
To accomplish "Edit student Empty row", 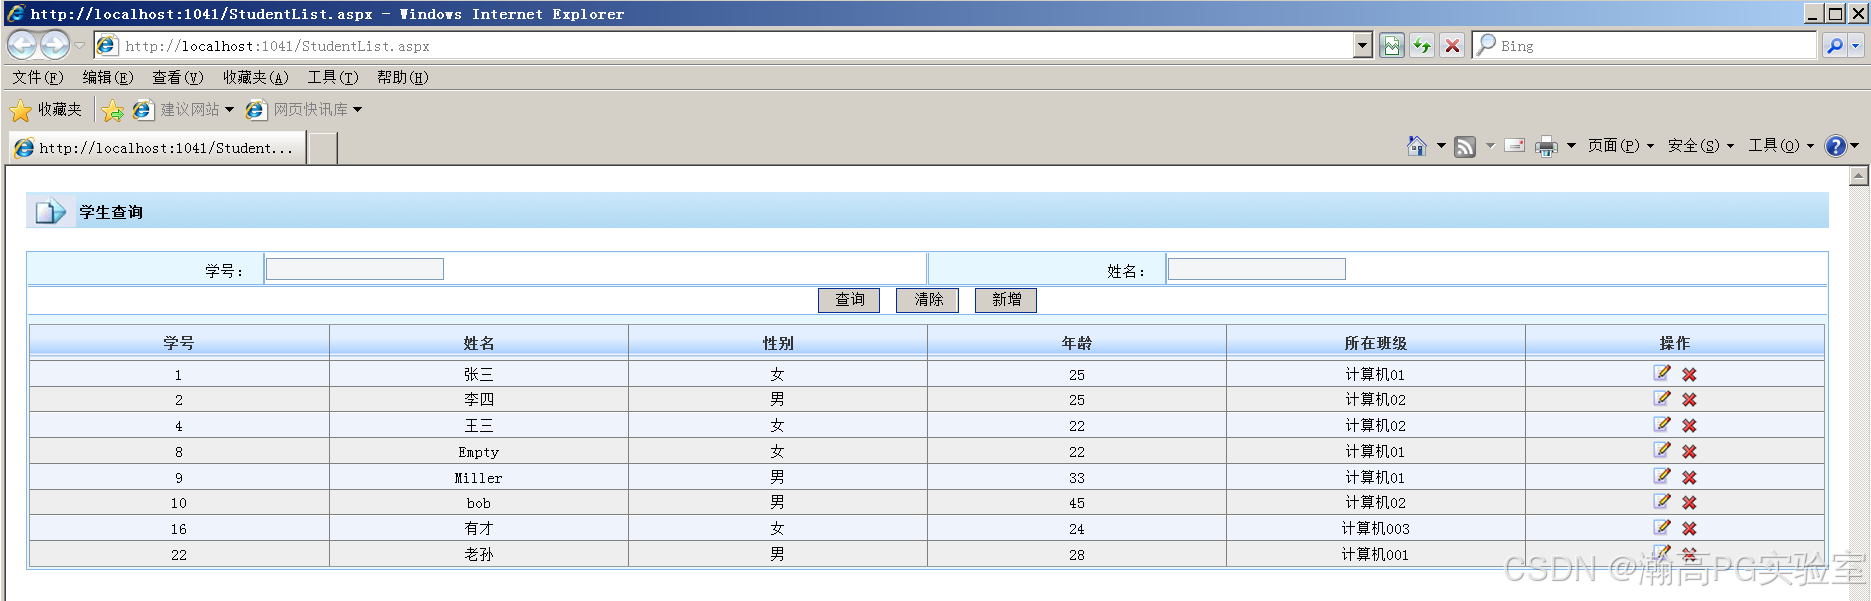I will coord(1662,450).
